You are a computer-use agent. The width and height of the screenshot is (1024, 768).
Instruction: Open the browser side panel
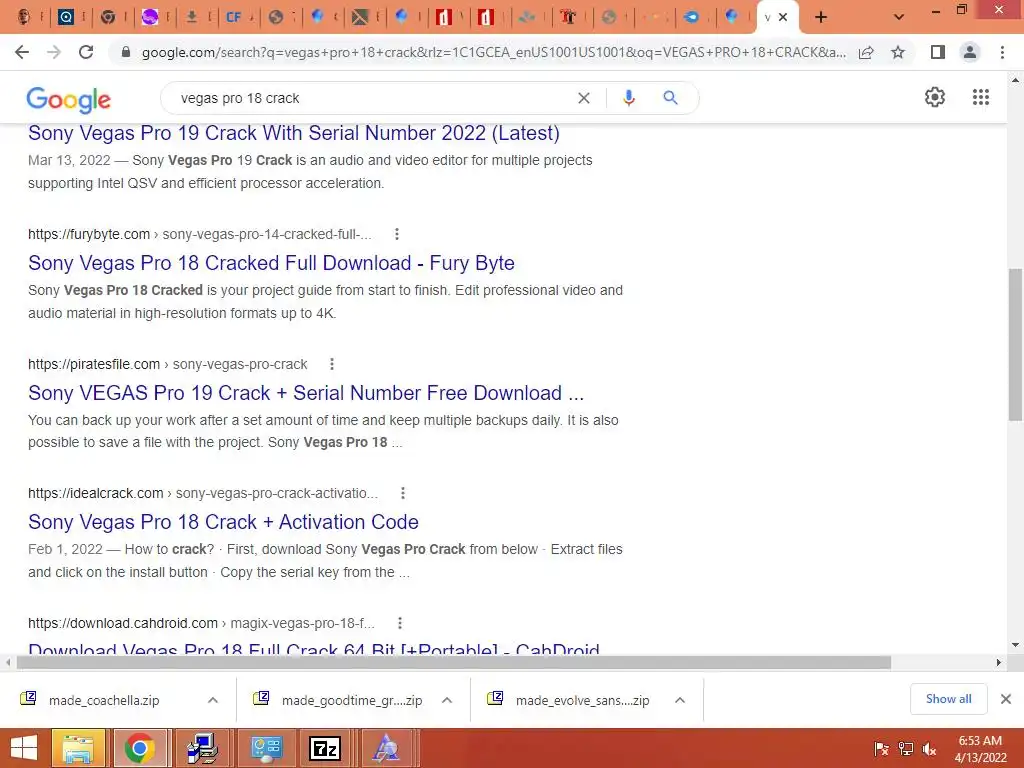[x=938, y=52]
